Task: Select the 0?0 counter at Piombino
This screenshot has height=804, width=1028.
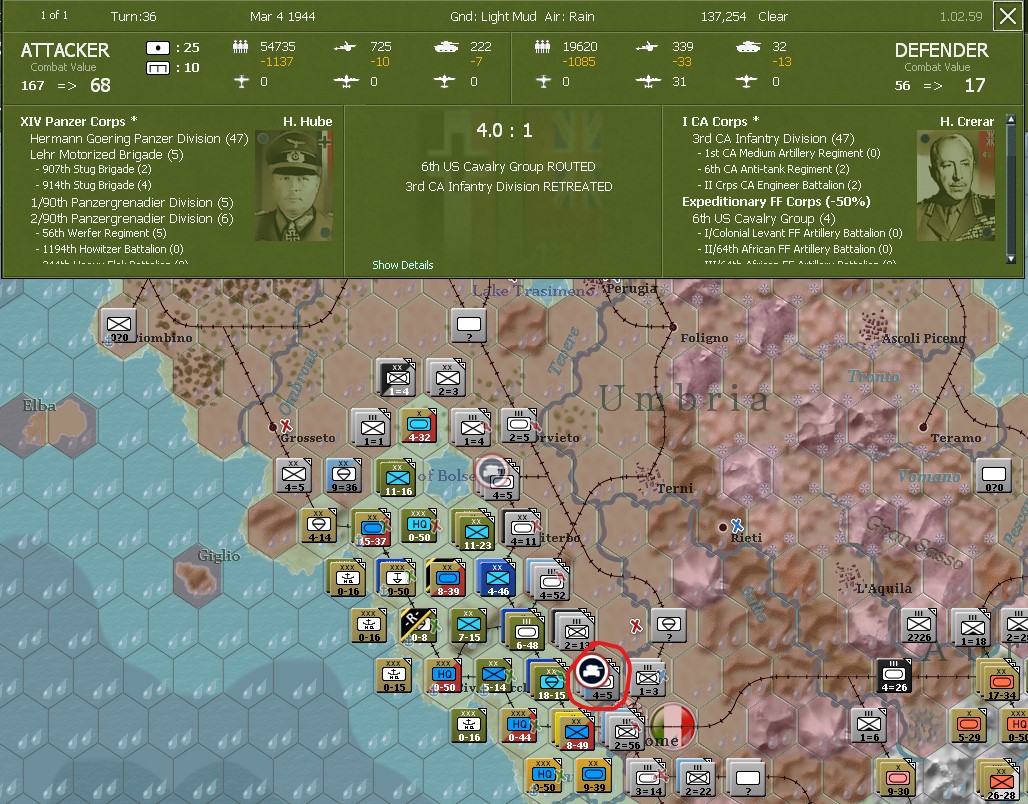Action: [x=118, y=326]
